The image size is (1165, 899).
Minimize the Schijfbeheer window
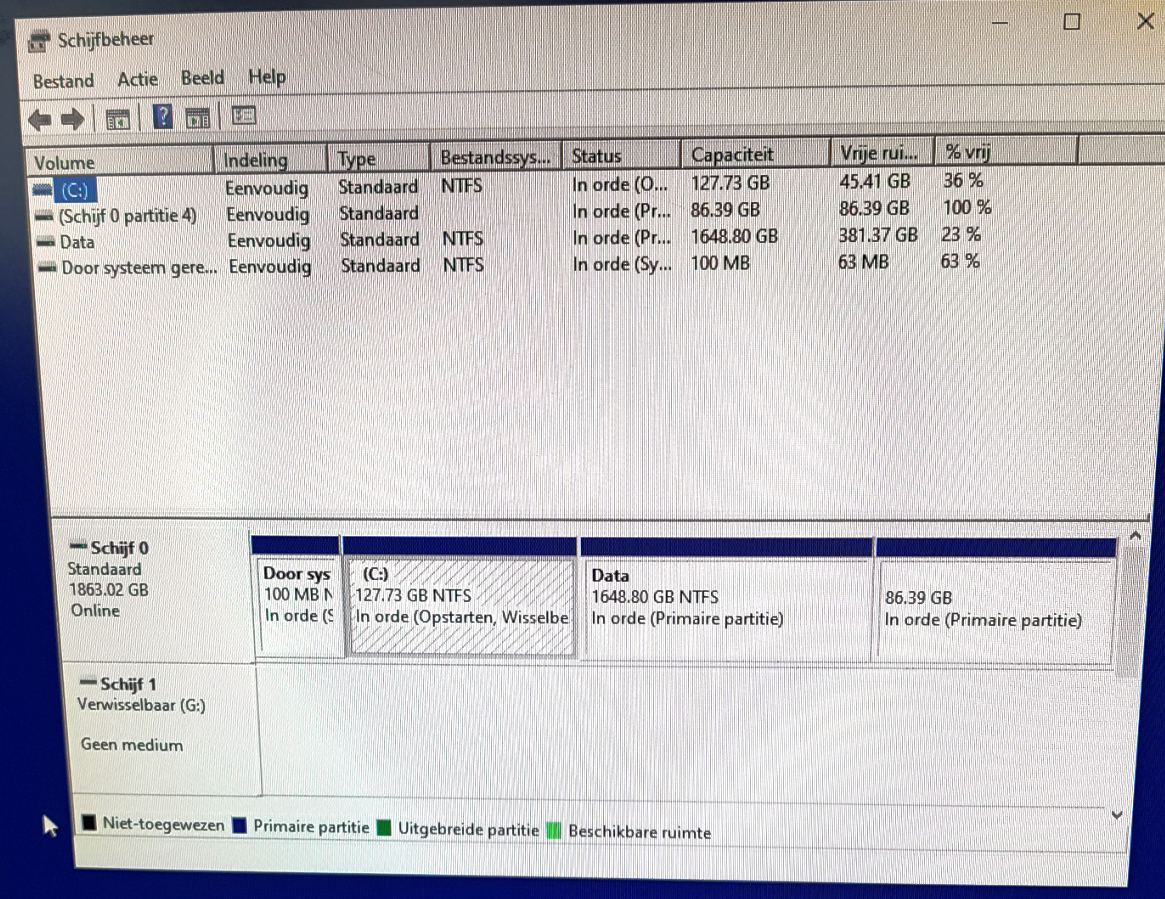pyautogui.click(x=1000, y=23)
